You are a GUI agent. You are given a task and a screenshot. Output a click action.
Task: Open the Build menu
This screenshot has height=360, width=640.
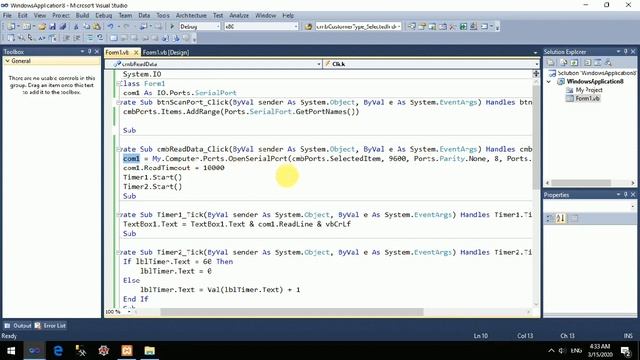tap(82, 16)
